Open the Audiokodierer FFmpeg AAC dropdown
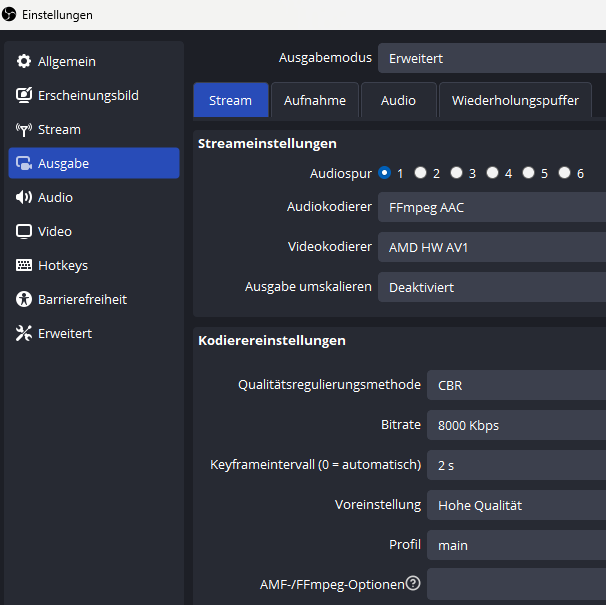 click(x=492, y=207)
